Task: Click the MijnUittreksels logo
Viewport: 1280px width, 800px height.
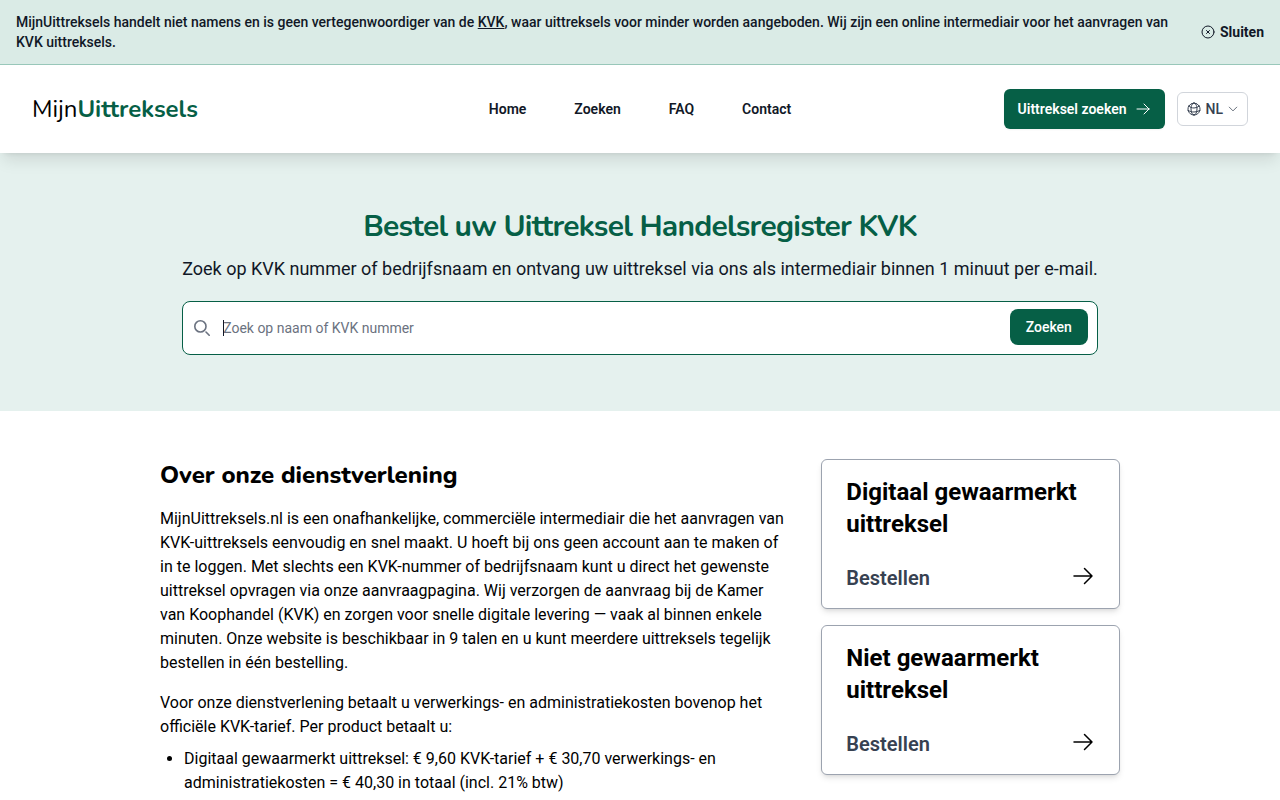Action: click(x=115, y=109)
